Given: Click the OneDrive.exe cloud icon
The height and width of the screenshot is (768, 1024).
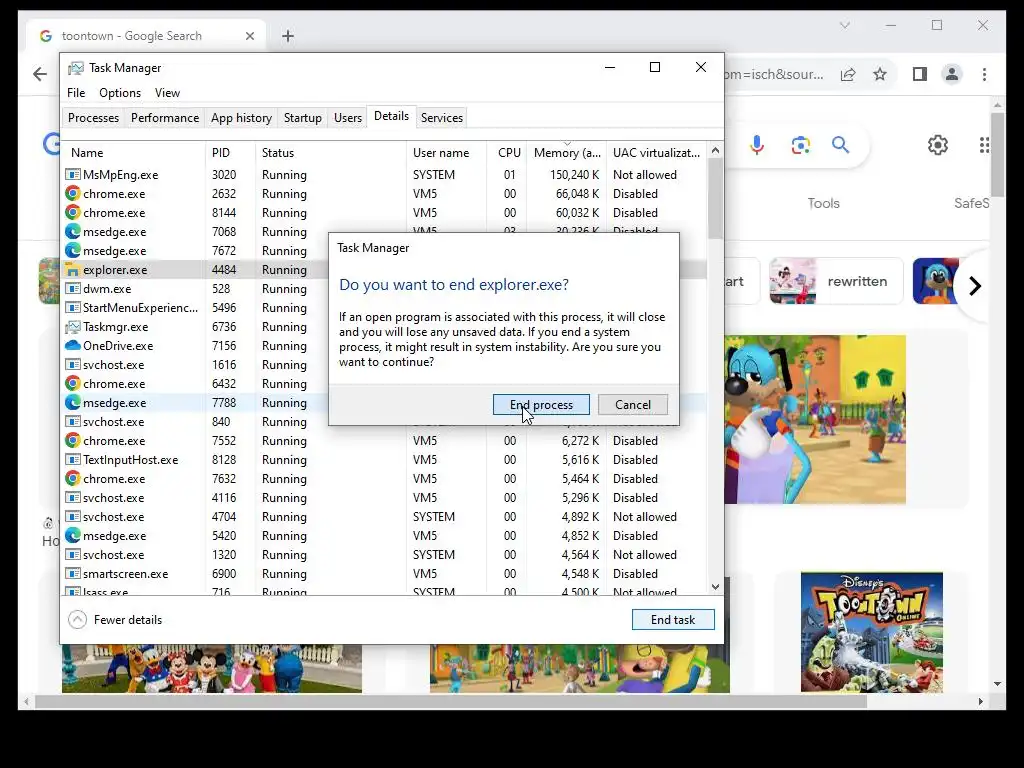Looking at the screenshot, I should click(72, 345).
